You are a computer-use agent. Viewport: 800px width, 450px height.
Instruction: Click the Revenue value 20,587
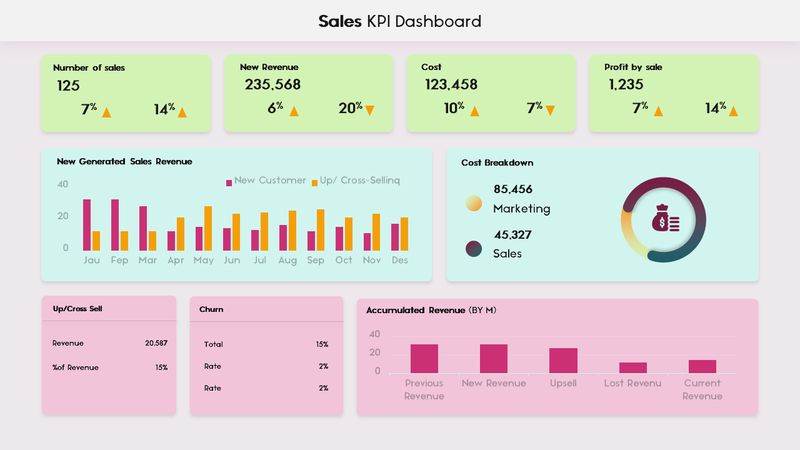coord(156,343)
